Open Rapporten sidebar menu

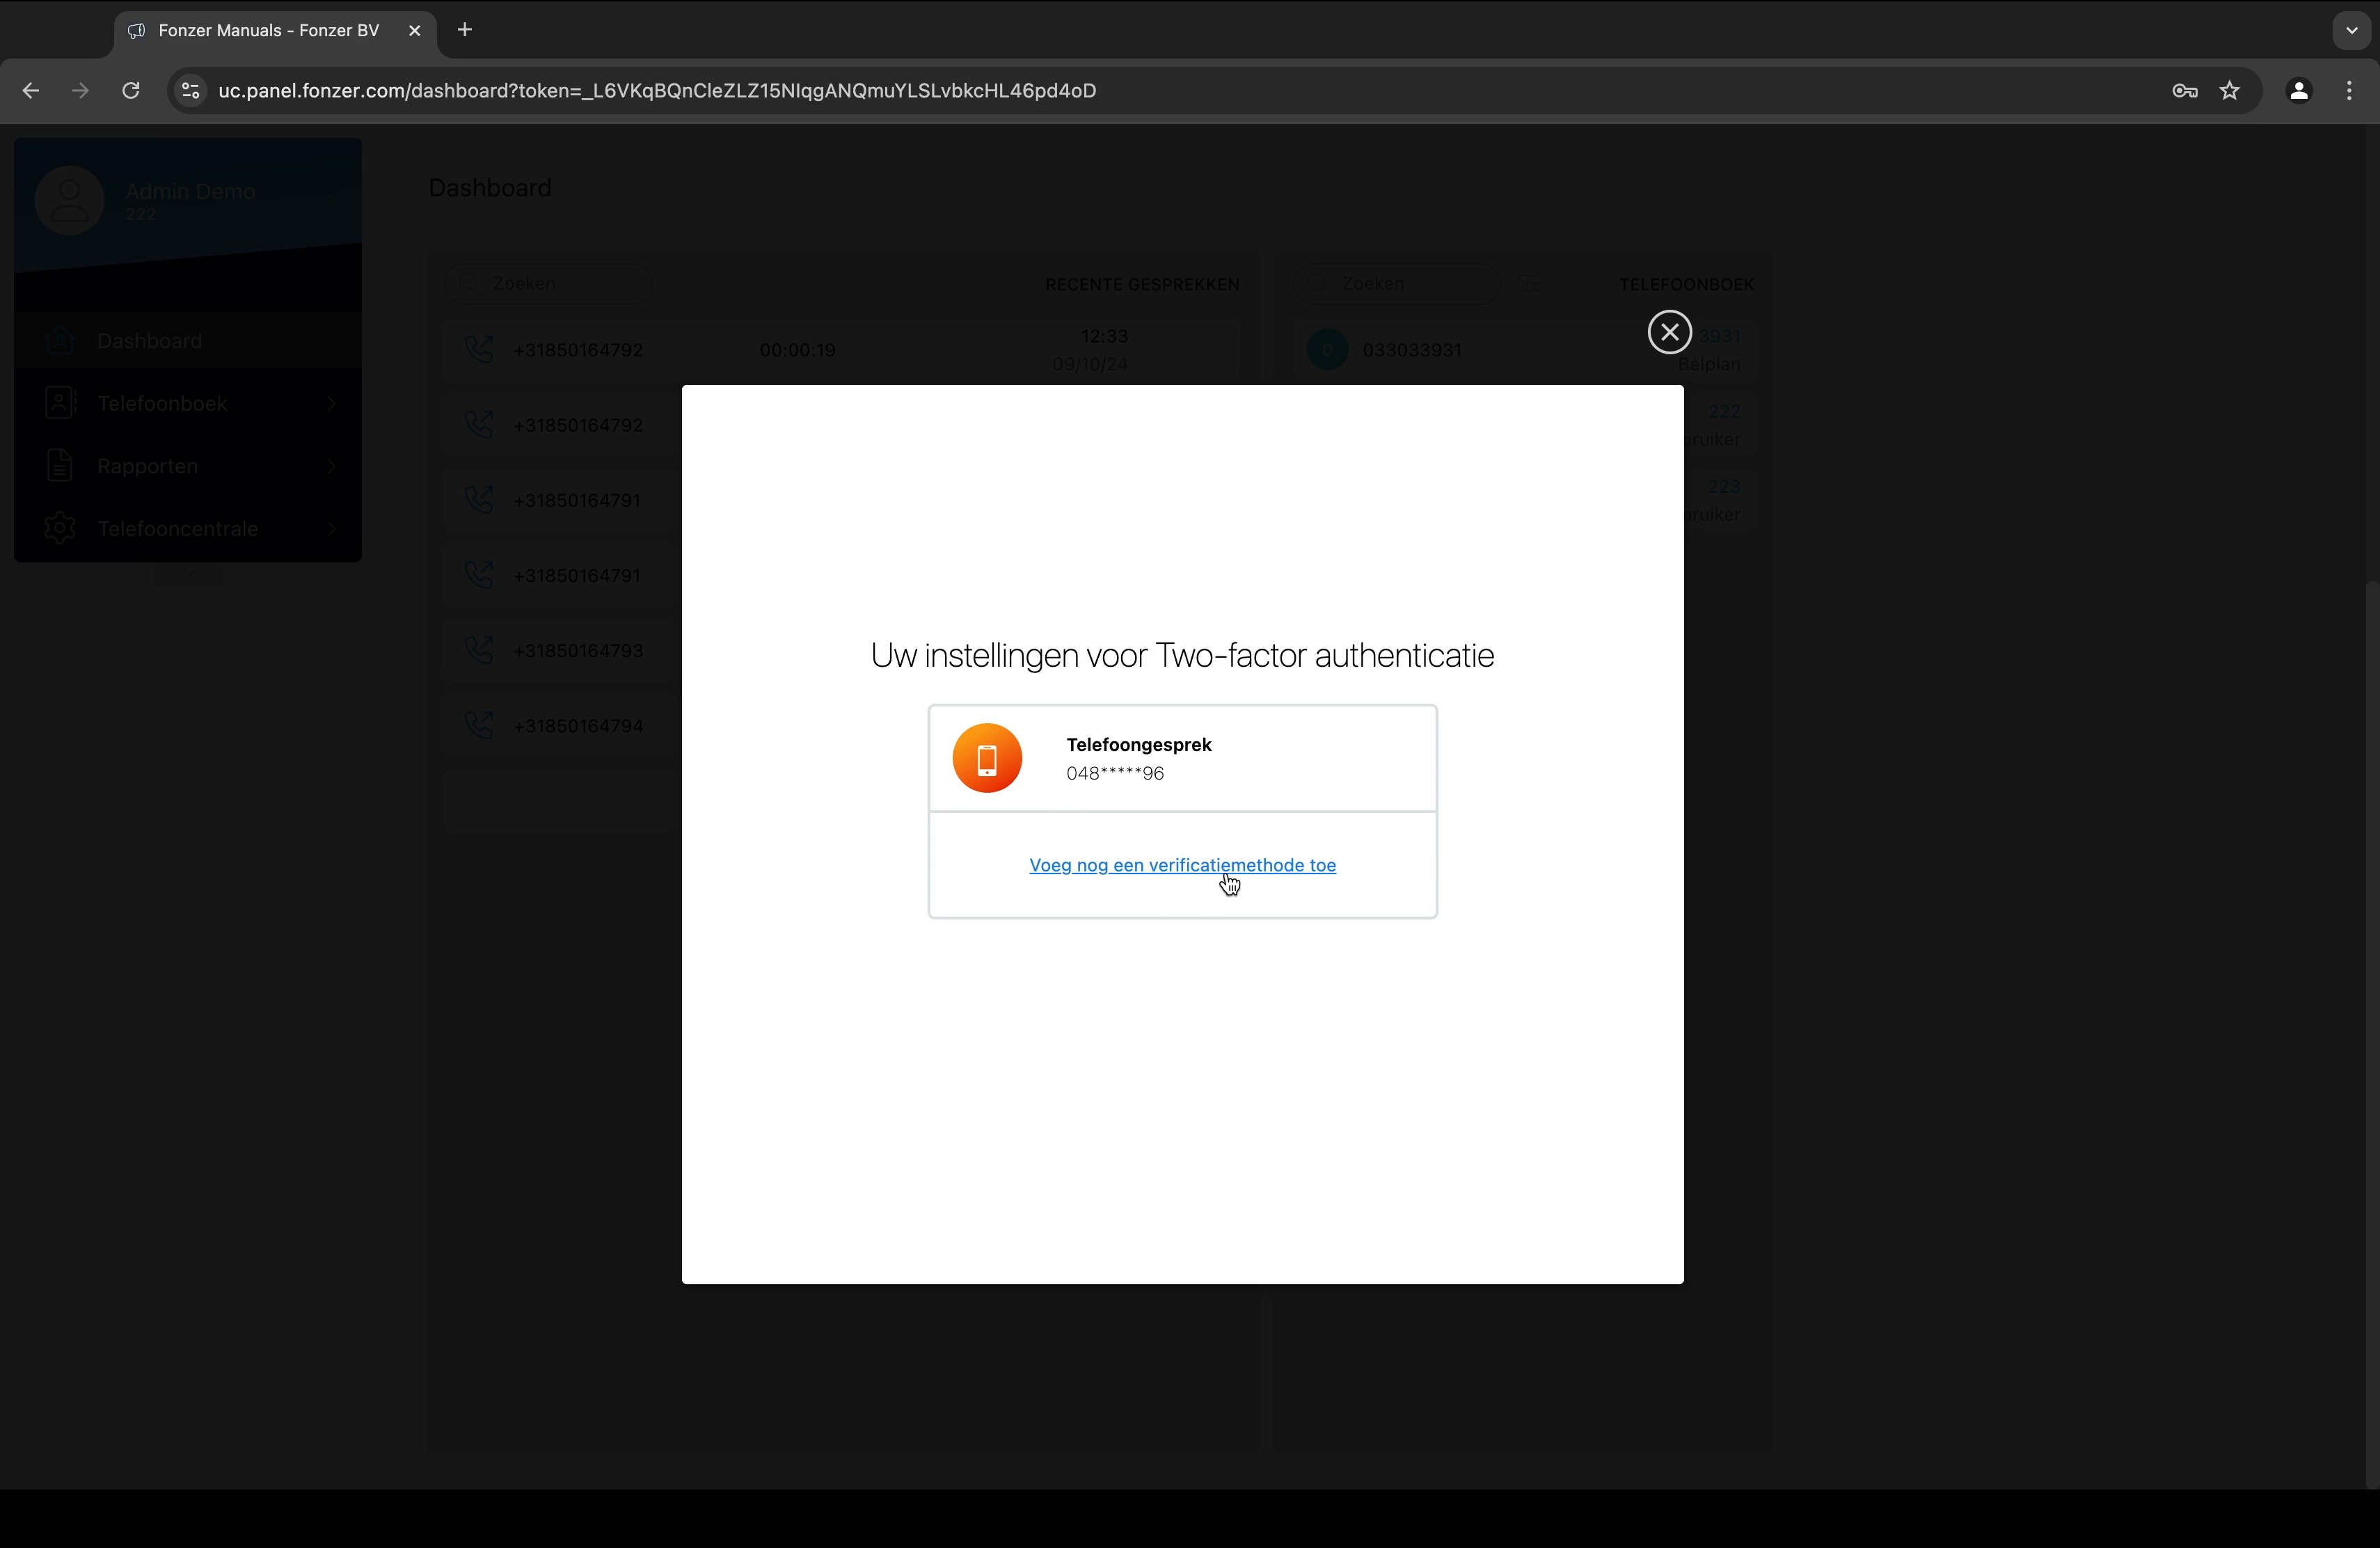point(188,466)
